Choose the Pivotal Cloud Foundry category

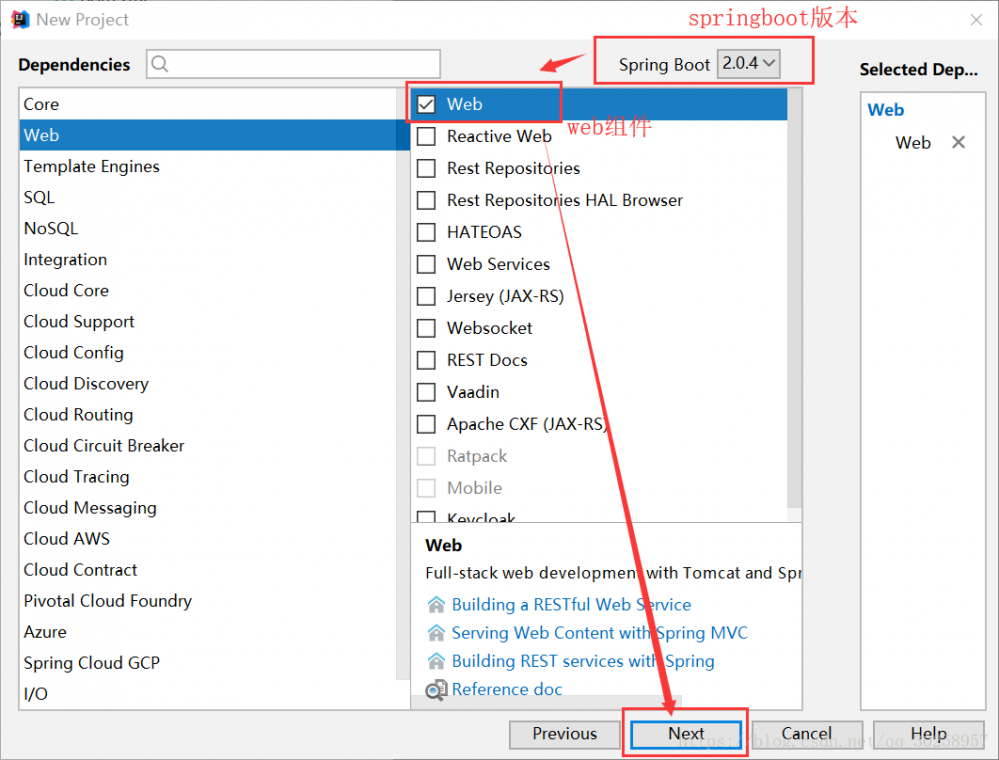[x=208, y=601]
